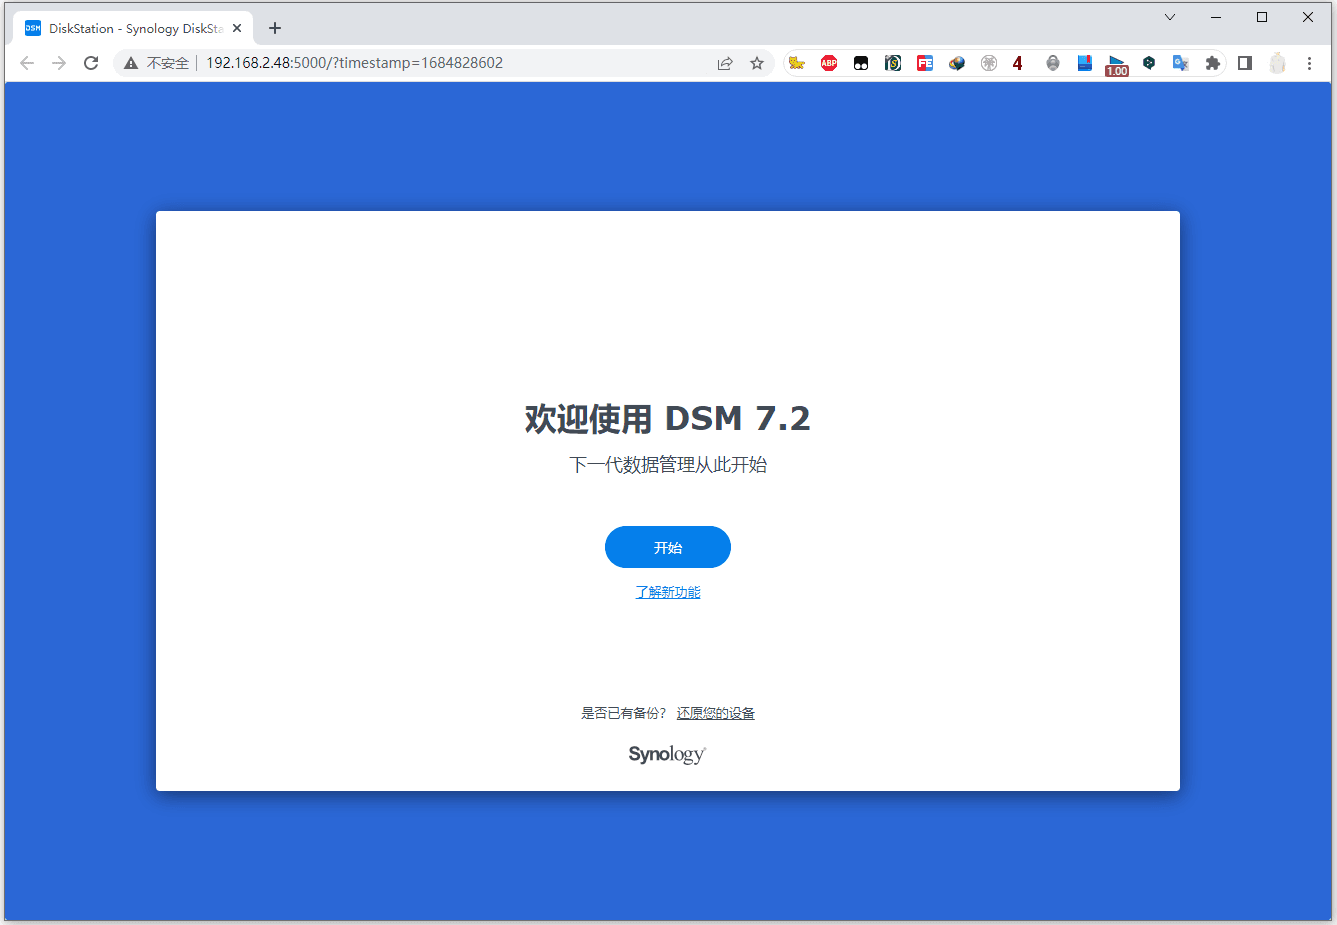Click the Google Translate extension icon
1337x925 pixels.
tap(1181, 63)
